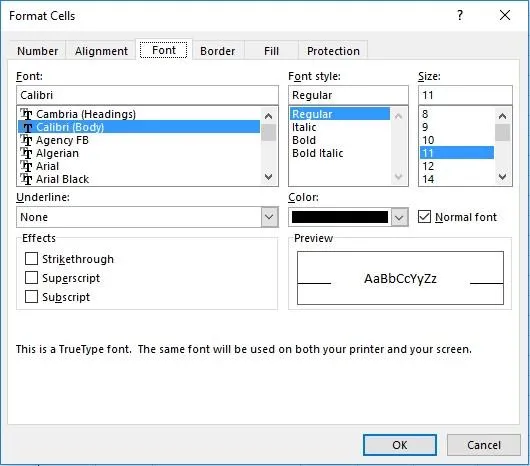Uncheck the Normal font checkbox
The width and height of the screenshot is (530, 466).
point(424,217)
